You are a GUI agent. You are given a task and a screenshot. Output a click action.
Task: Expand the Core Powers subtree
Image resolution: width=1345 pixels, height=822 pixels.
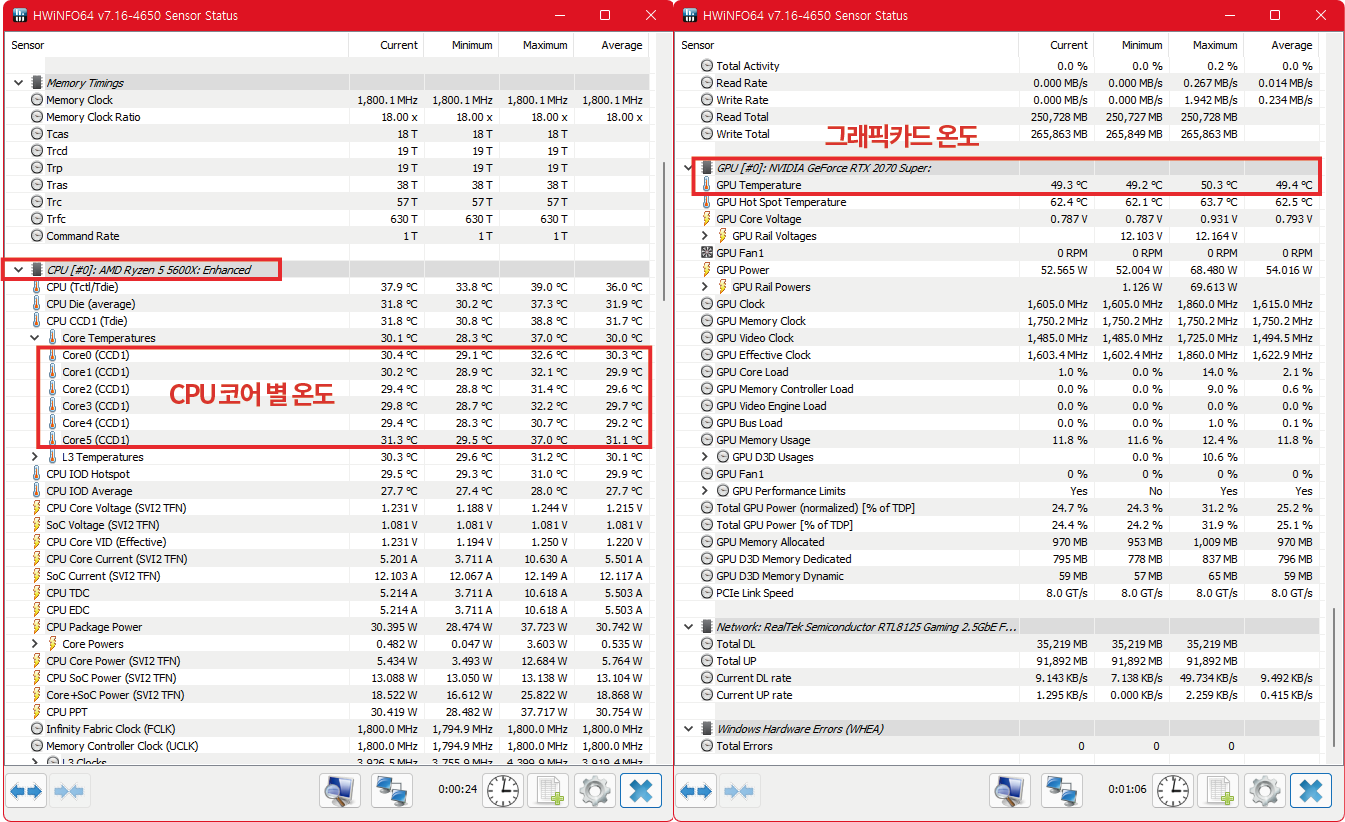coord(36,644)
